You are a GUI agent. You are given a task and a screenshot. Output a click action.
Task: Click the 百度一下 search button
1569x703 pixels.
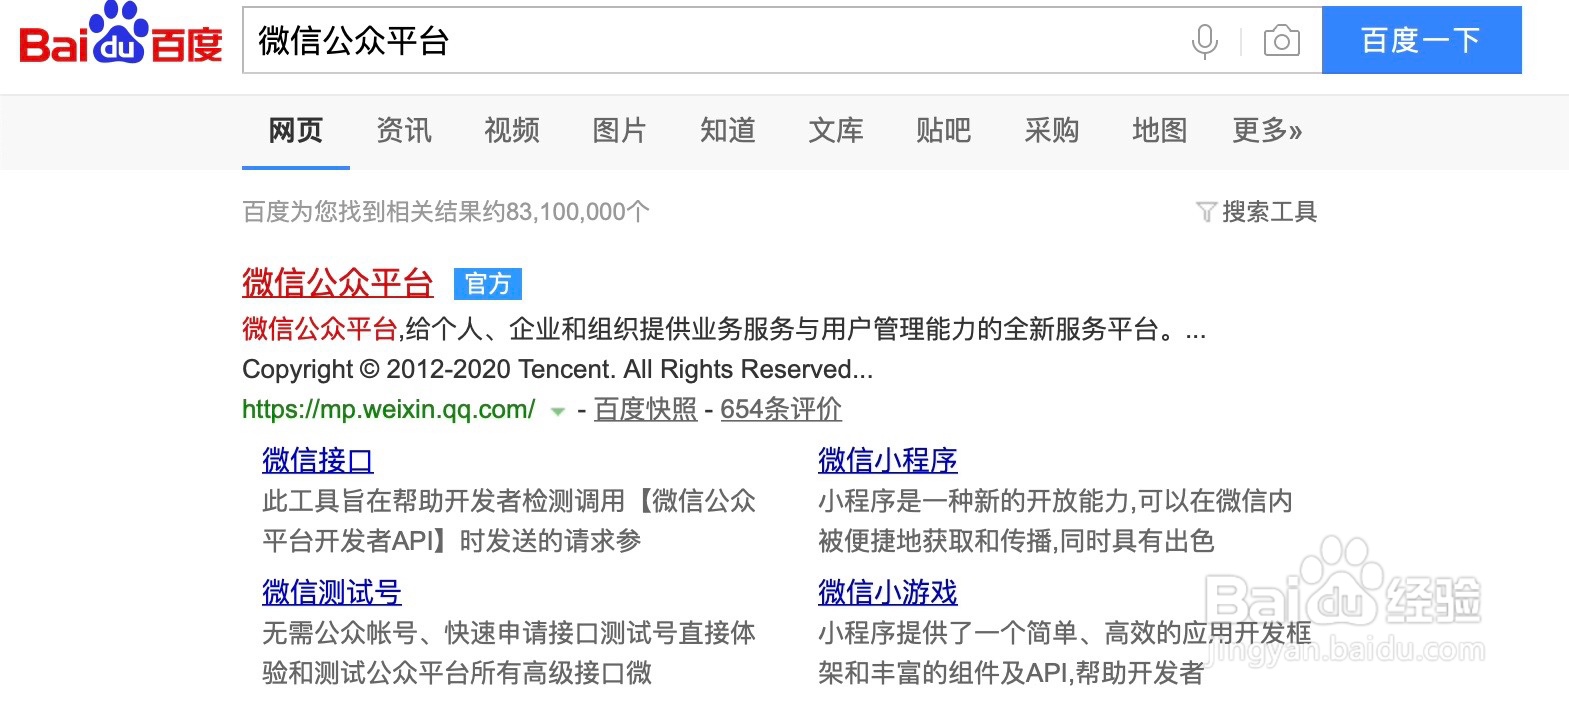pyautogui.click(x=1421, y=40)
